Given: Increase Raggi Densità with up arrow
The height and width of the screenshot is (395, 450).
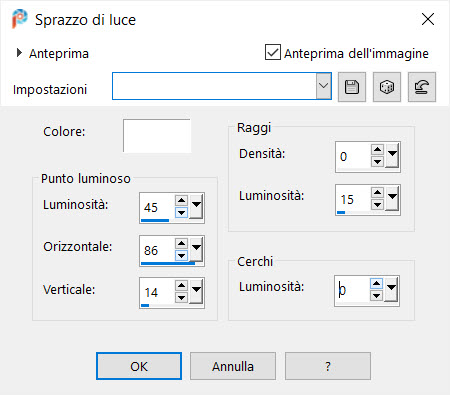Looking at the screenshot, I should pos(377,150).
